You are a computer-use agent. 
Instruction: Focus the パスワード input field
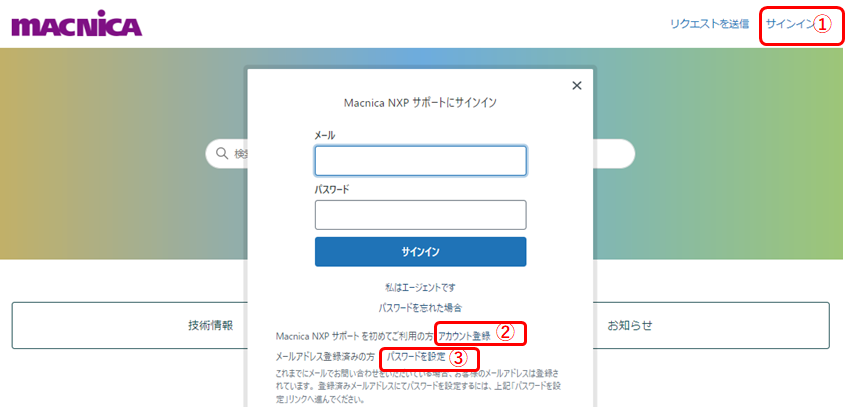(420, 215)
